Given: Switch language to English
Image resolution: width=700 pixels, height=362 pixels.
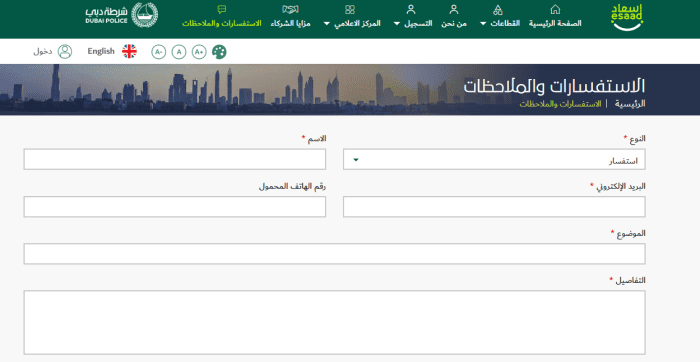Looking at the screenshot, I should tap(101, 51).
